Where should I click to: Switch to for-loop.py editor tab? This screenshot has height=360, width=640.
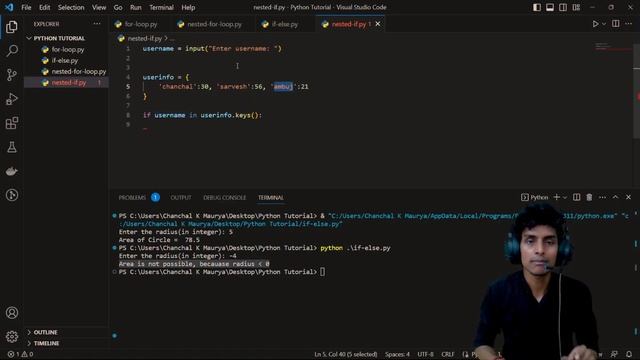tap(141, 24)
